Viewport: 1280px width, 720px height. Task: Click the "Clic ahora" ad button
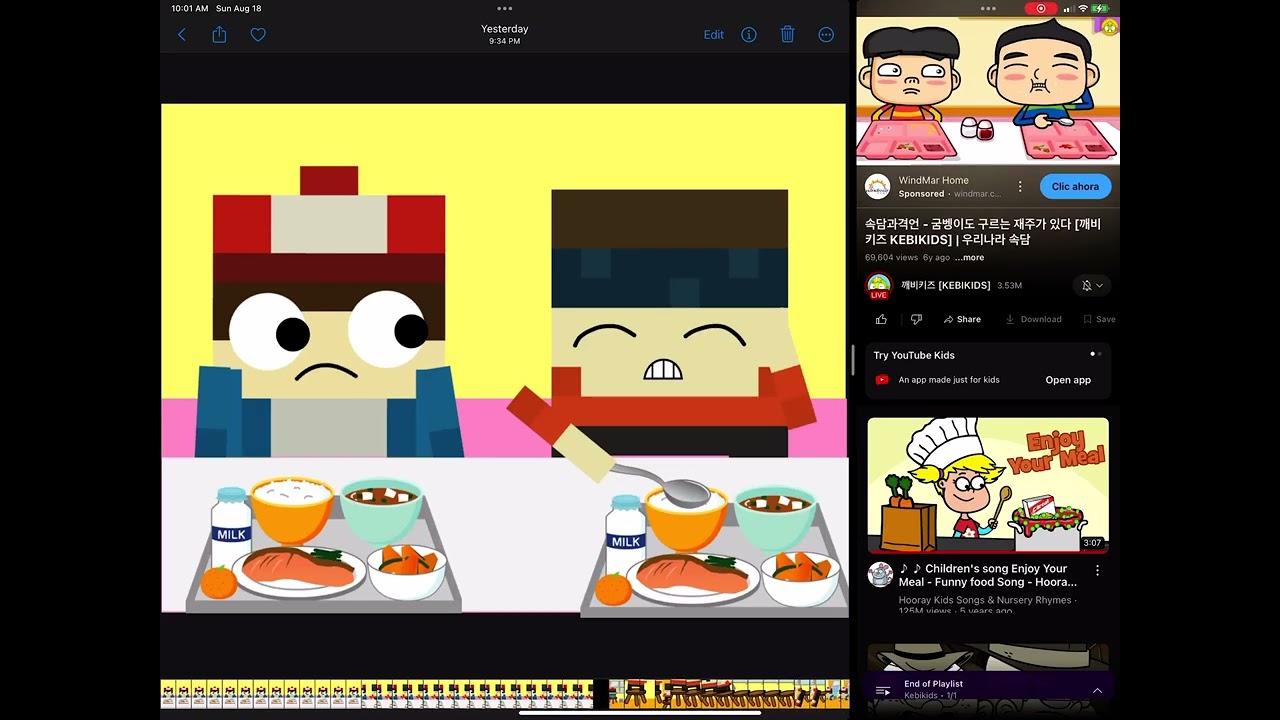(1075, 187)
